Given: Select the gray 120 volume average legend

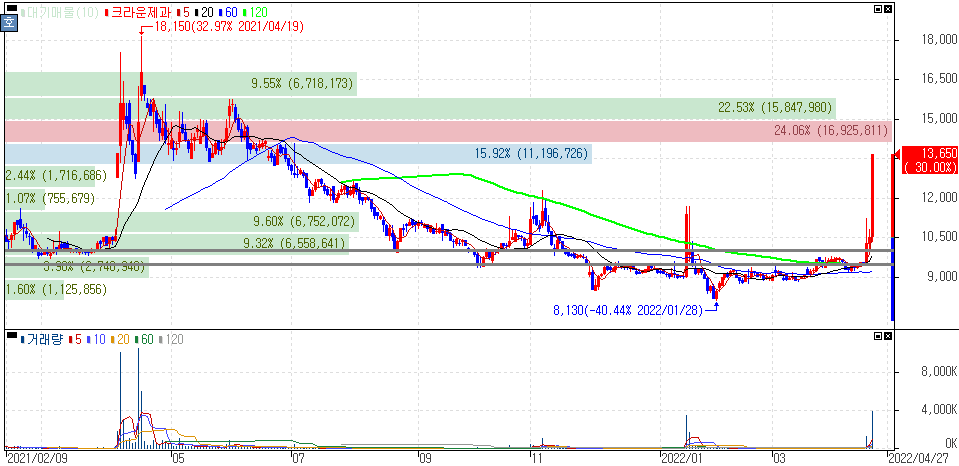Looking at the screenshot, I should tap(172, 339).
